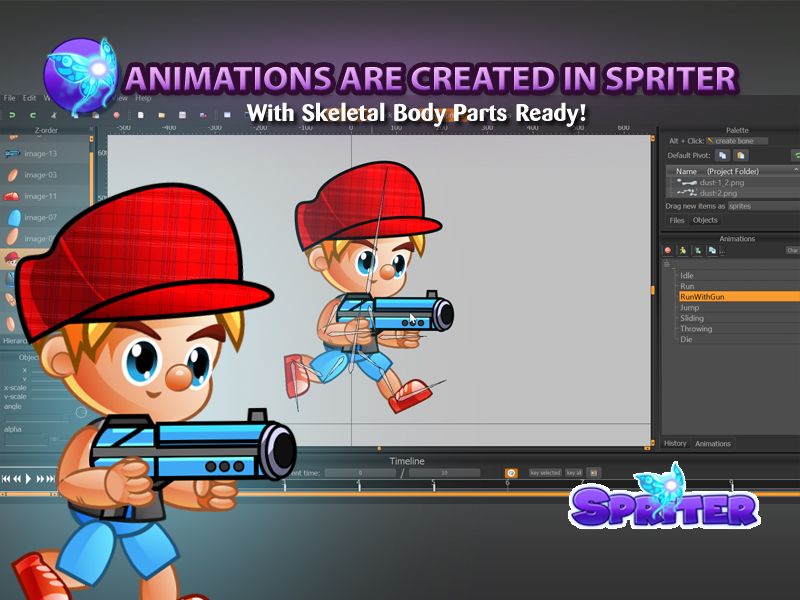
Task: Click the New project page icon
Action: 140,115
